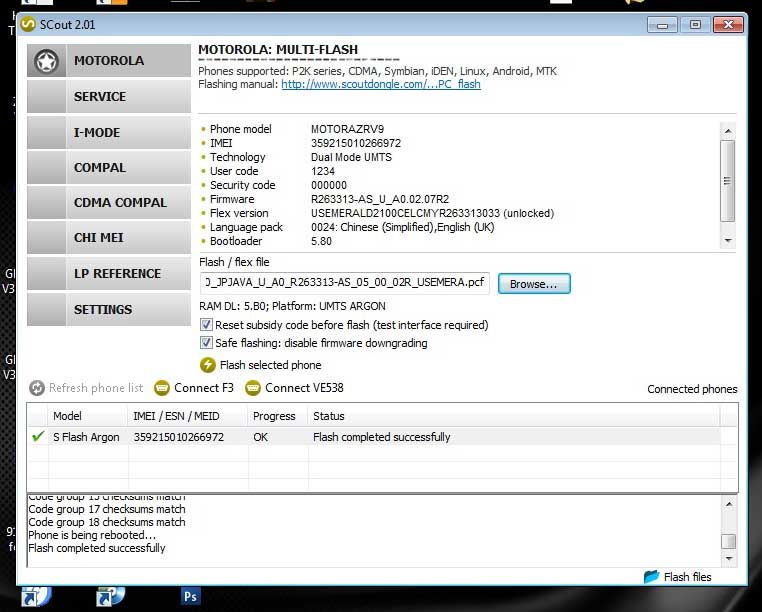762x612 pixels.
Task: Click the Flash / flex file path field
Action: 344,283
